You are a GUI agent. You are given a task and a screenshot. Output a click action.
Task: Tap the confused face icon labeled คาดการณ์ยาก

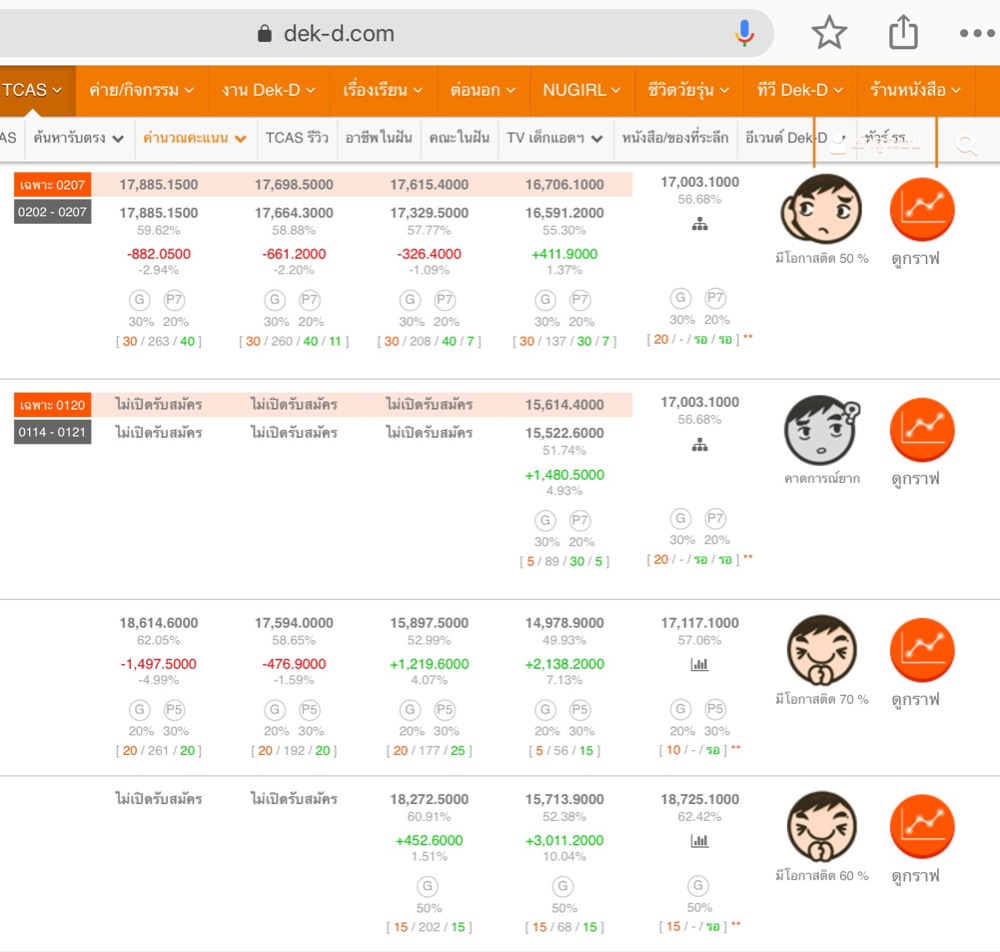(x=820, y=430)
